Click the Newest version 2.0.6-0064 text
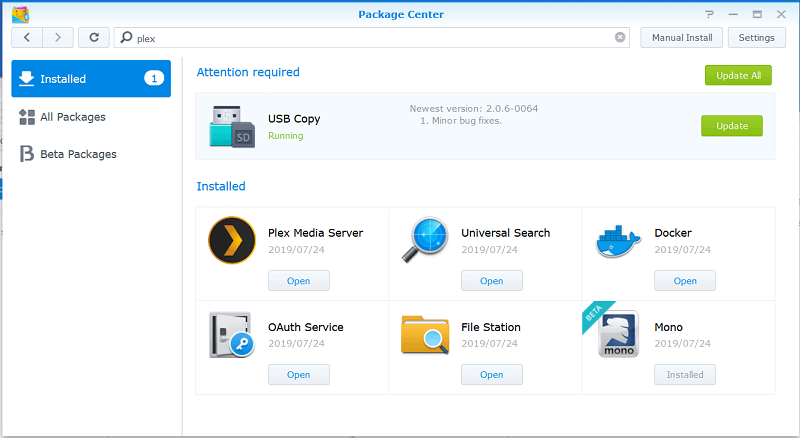 [x=473, y=108]
